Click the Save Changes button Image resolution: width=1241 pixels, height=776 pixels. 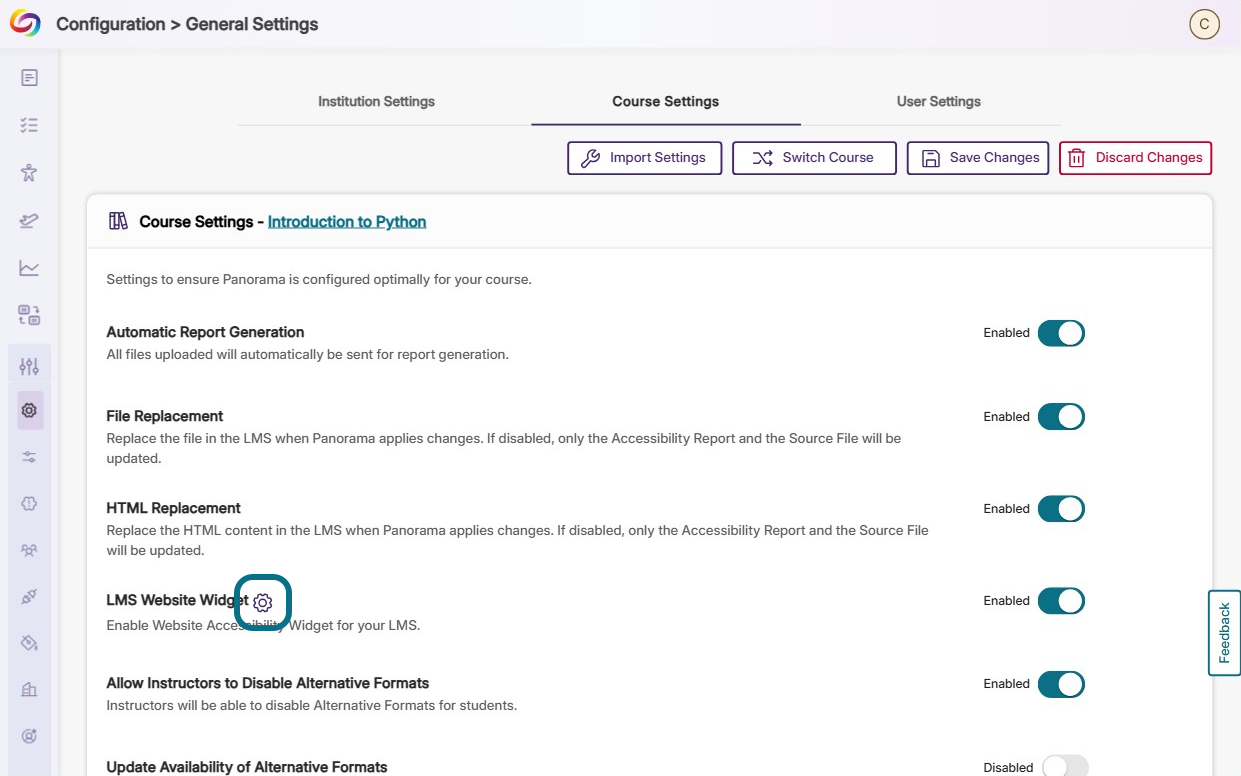978,158
